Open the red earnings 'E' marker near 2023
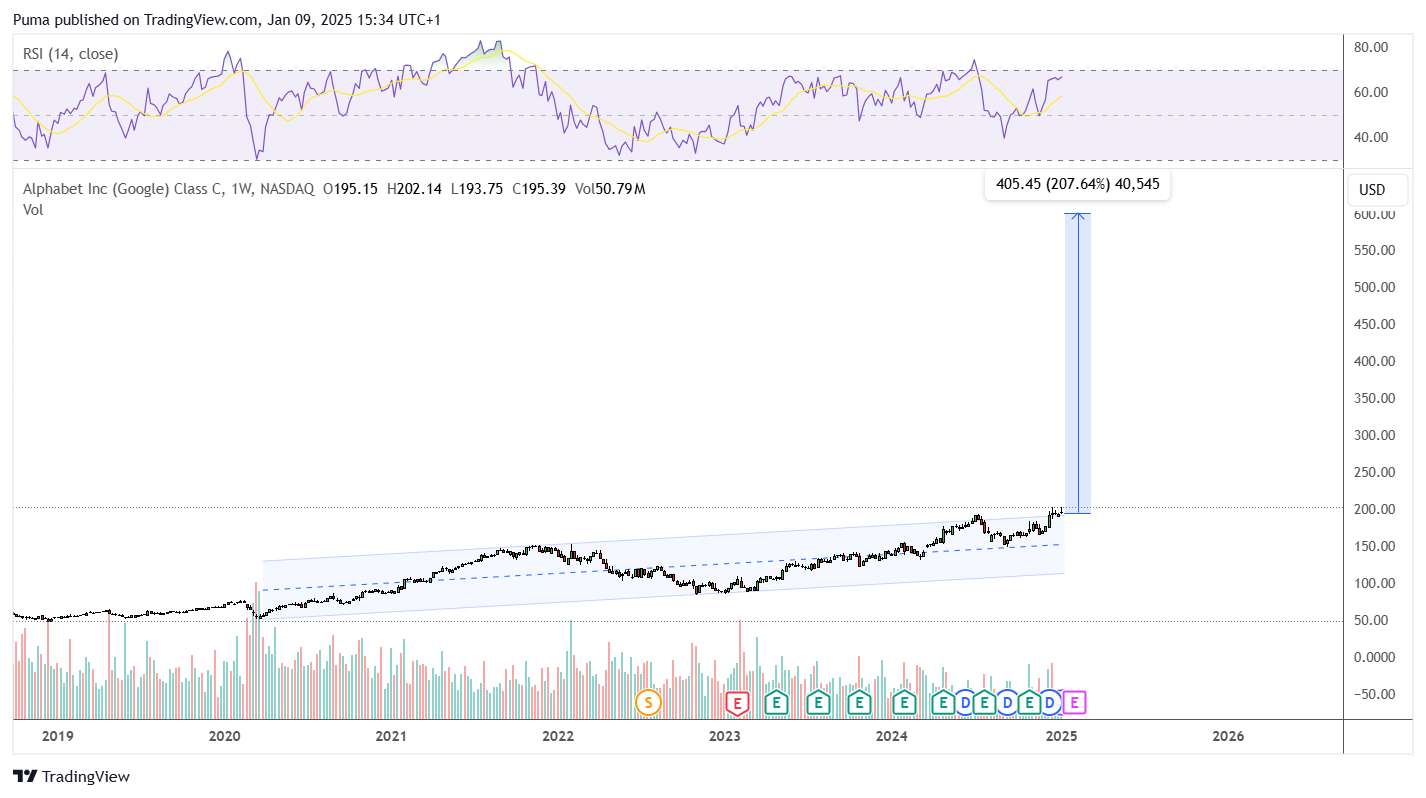1426x798 pixels. pos(737,703)
